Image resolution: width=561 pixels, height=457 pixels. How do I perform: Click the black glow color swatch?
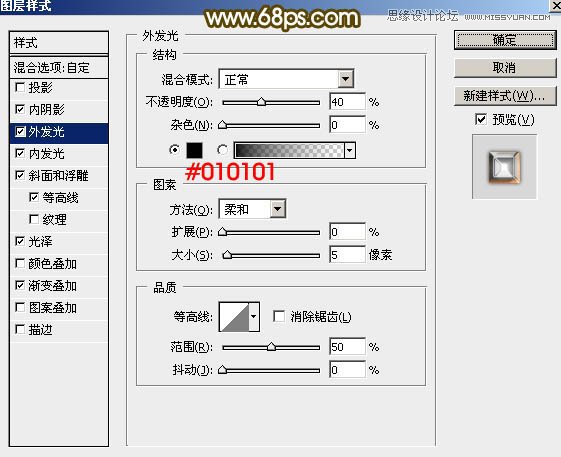click(x=194, y=150)
